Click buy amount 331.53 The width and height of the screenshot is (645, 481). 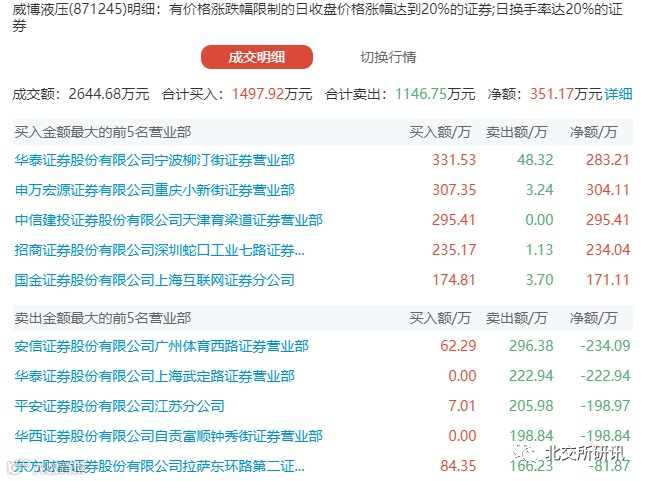tap(454, 160)
